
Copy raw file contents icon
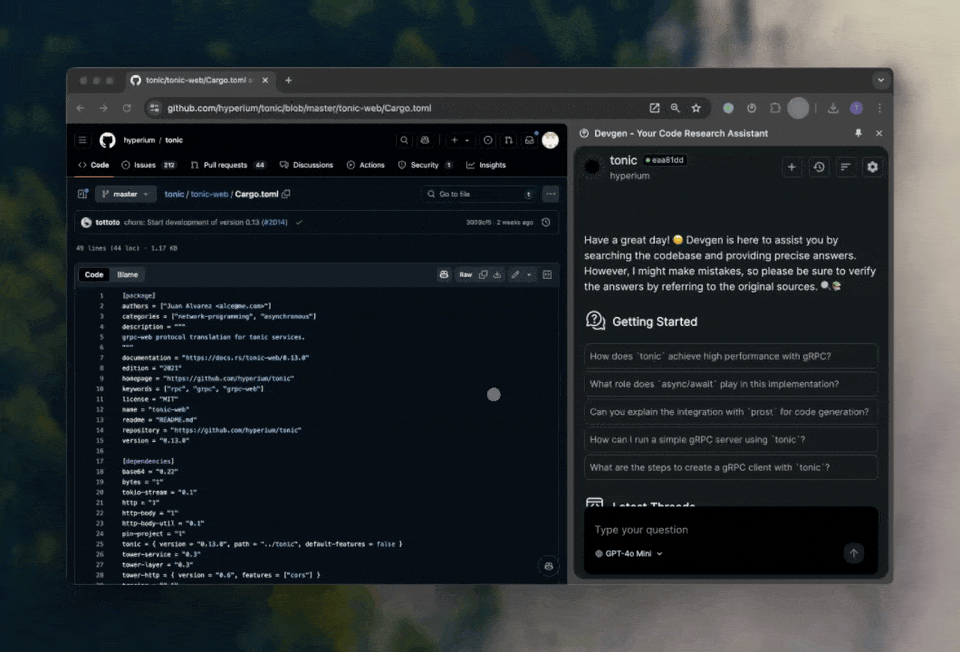tap(483, 274)
